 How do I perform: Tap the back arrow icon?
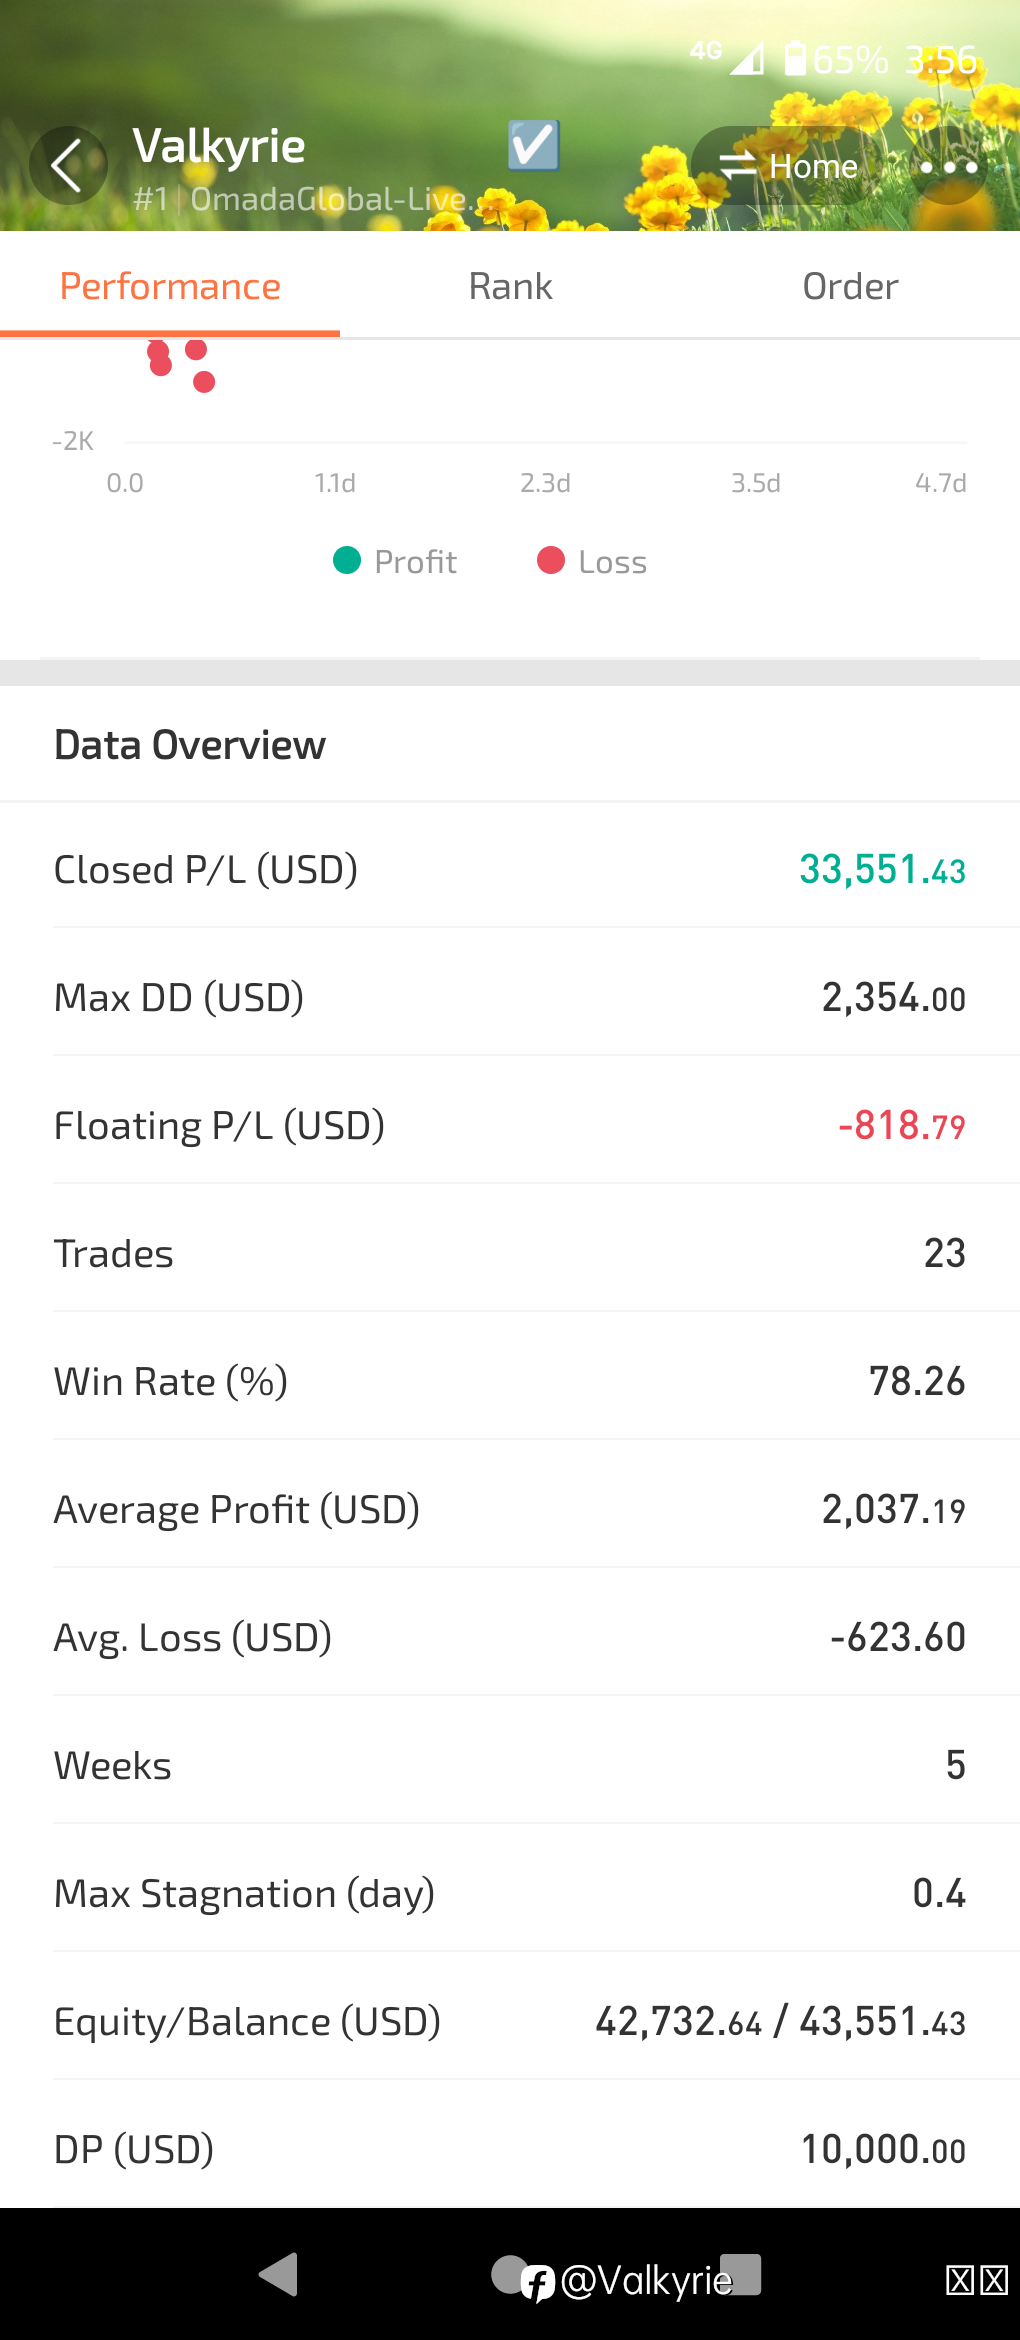click(67, 166)
